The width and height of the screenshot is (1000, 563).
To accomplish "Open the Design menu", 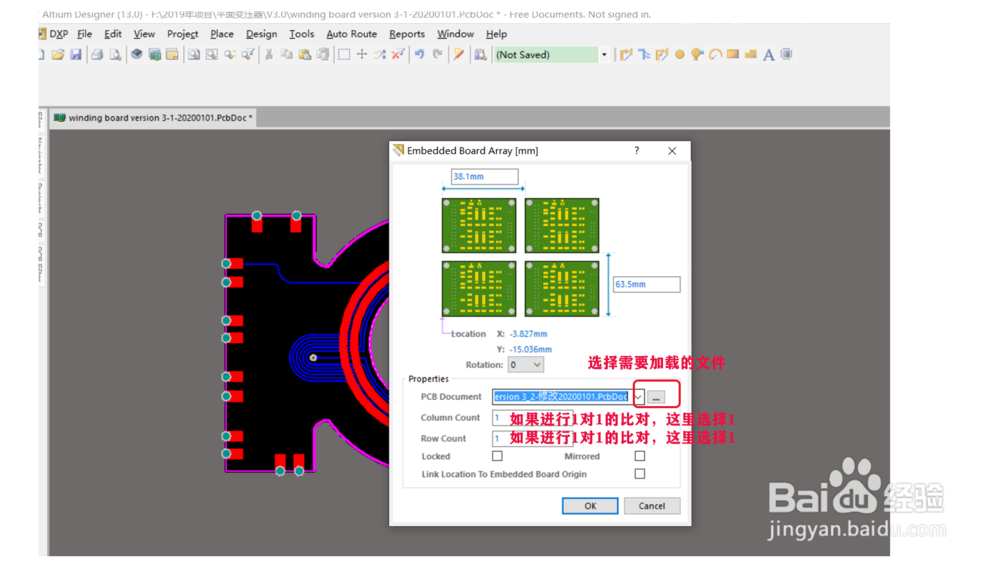I will click(261, 34).
